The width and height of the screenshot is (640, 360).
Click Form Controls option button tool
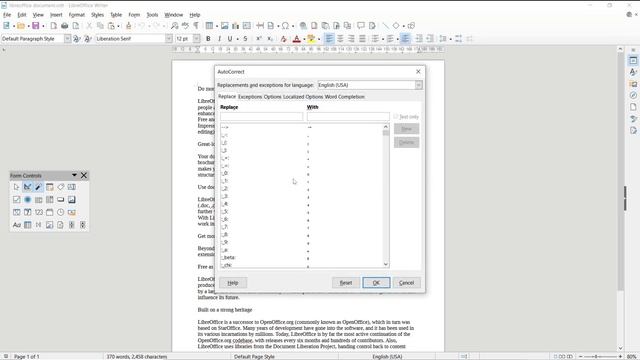[x=27, y=200]
